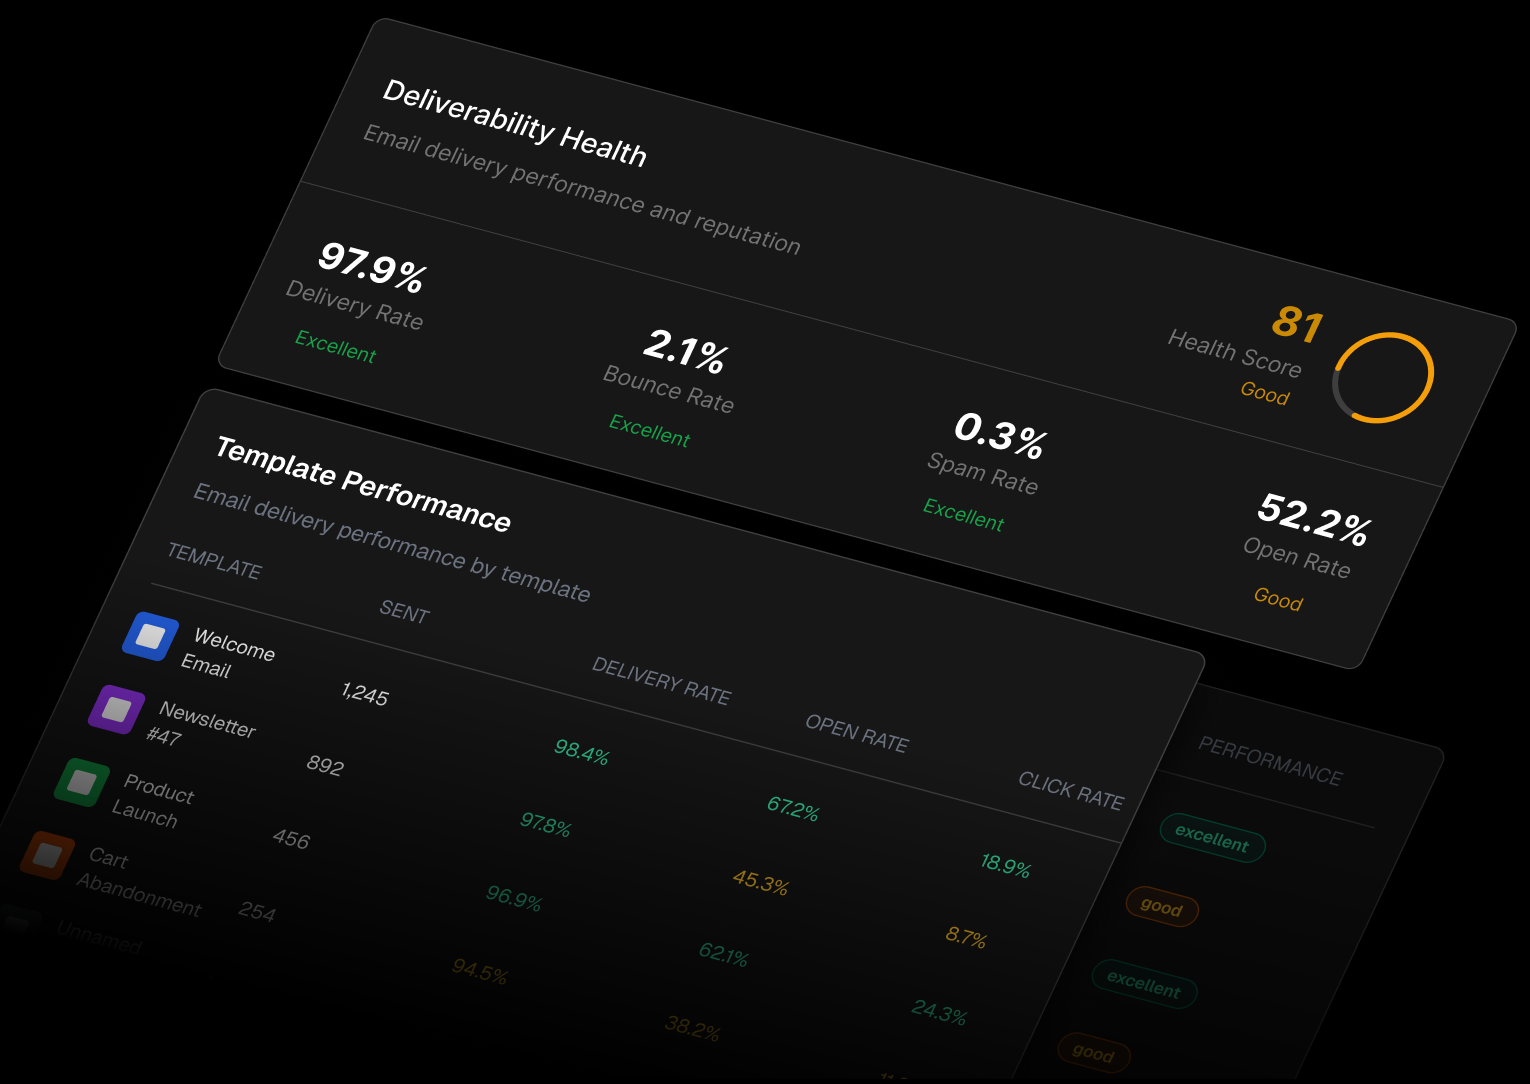Sort by the DELIVERY RATE column header
Screen dimensions: 1530x1084
(x=661, y=681)
